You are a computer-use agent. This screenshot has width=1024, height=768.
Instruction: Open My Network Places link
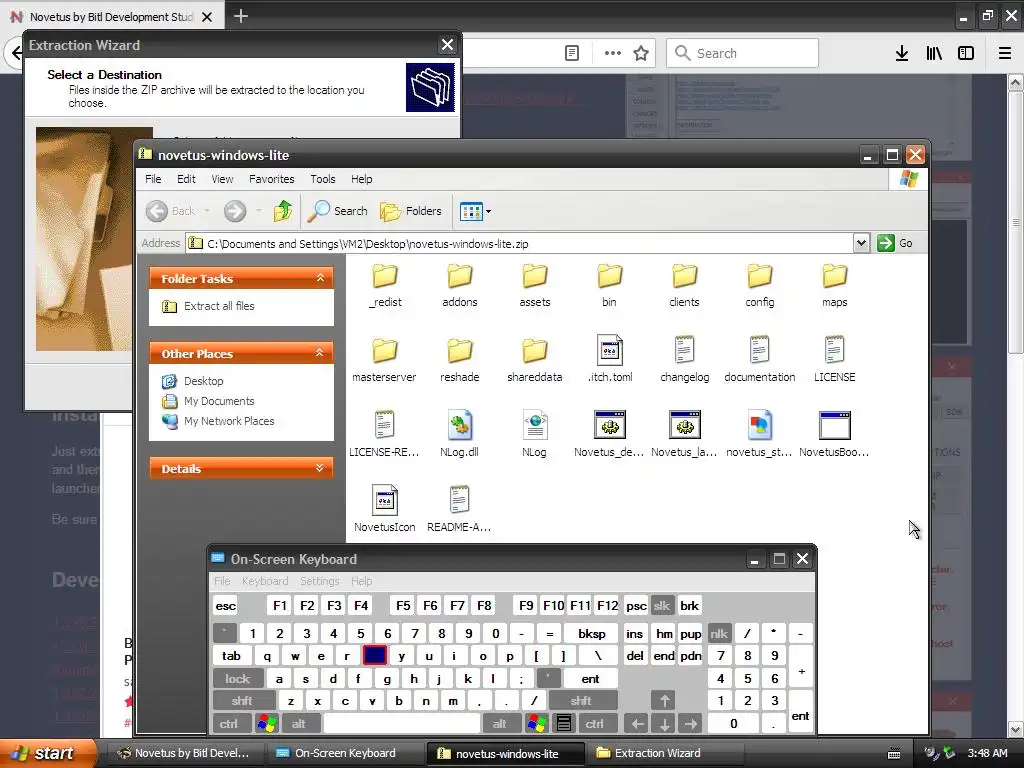229,421
